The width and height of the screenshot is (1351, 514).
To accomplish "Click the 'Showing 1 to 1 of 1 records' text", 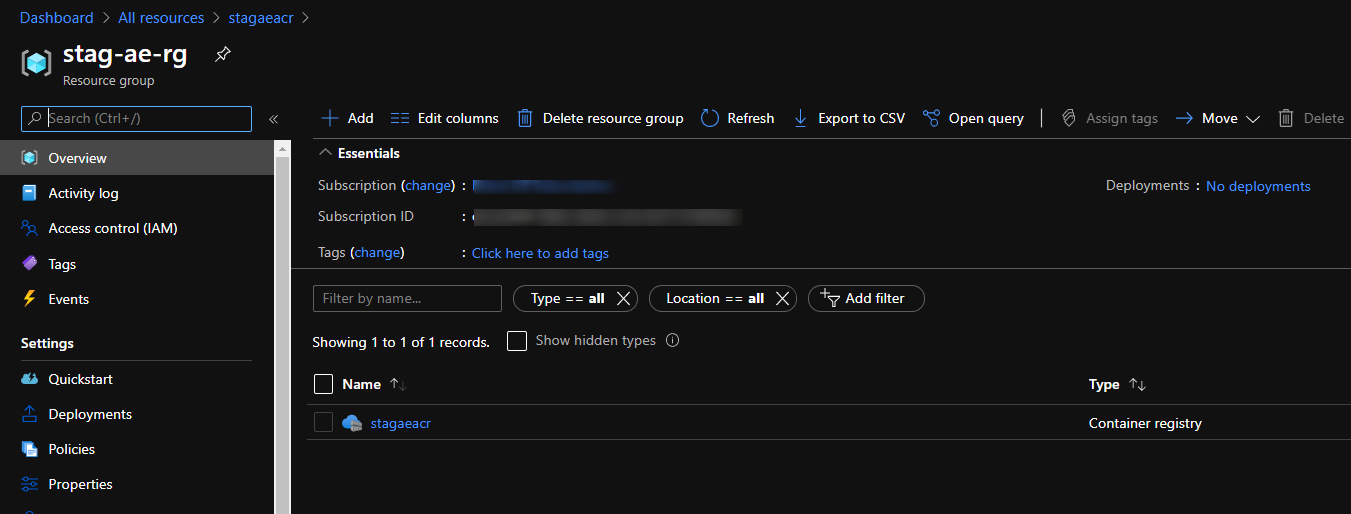I will pyautogui.click(x=401, y=342).
